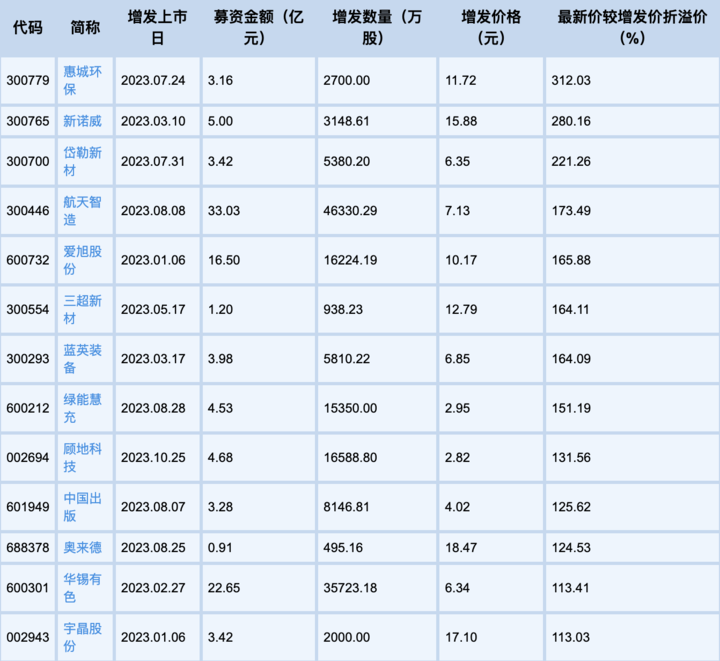This screenshot has height=661, width=720.
Task: Click the premium value 221.26
Action: pos(571,162)
